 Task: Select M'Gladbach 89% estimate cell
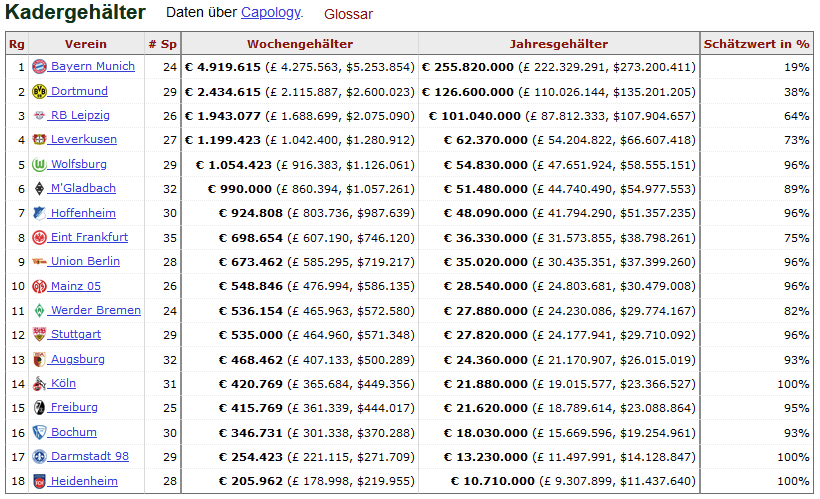pyautogui.click(x=757, y=189)
